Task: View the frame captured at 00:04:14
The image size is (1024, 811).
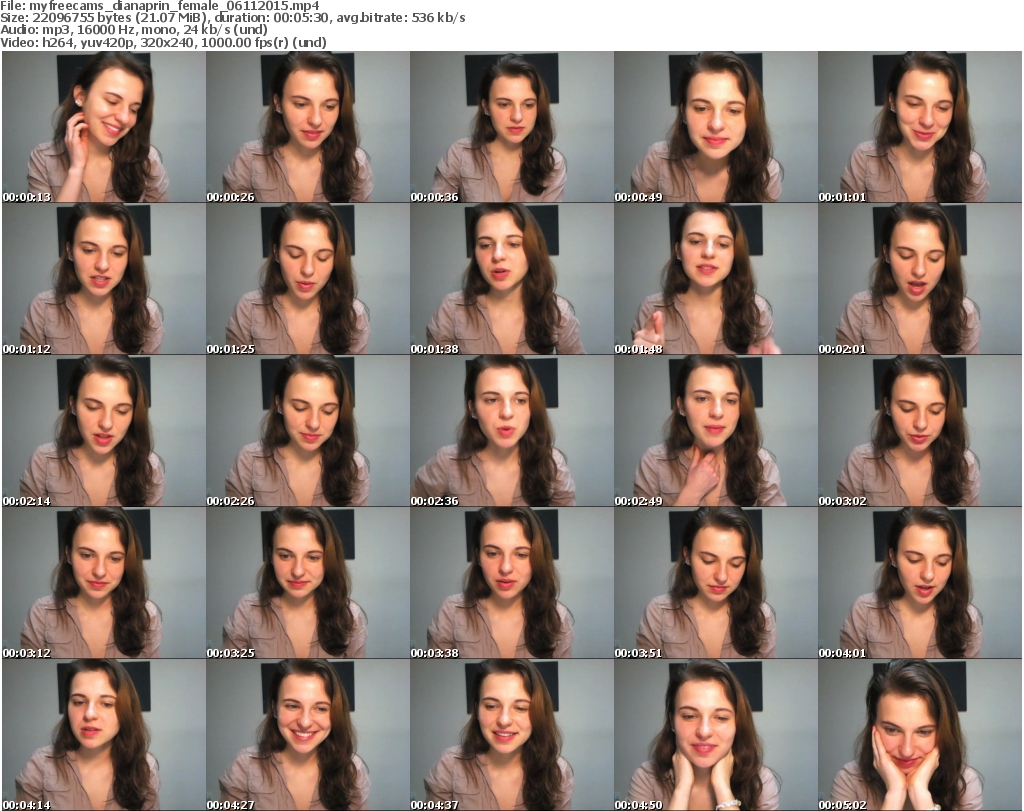Action: click(x=104, y=735)
